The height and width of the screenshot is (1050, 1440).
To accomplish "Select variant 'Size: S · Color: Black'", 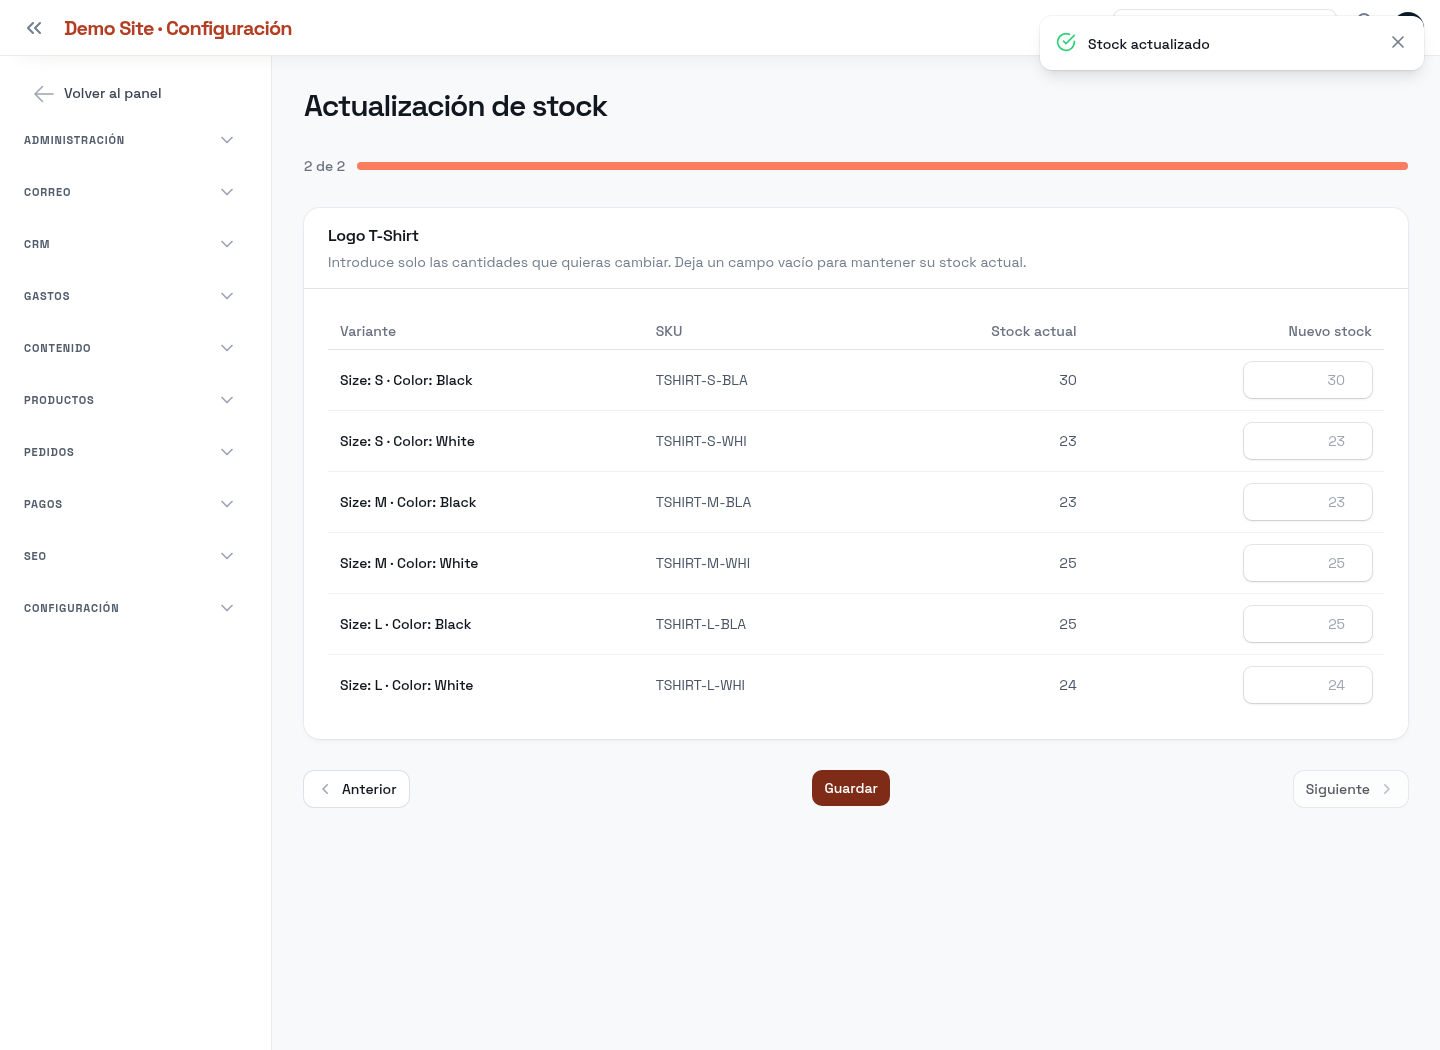I will 406,380.
